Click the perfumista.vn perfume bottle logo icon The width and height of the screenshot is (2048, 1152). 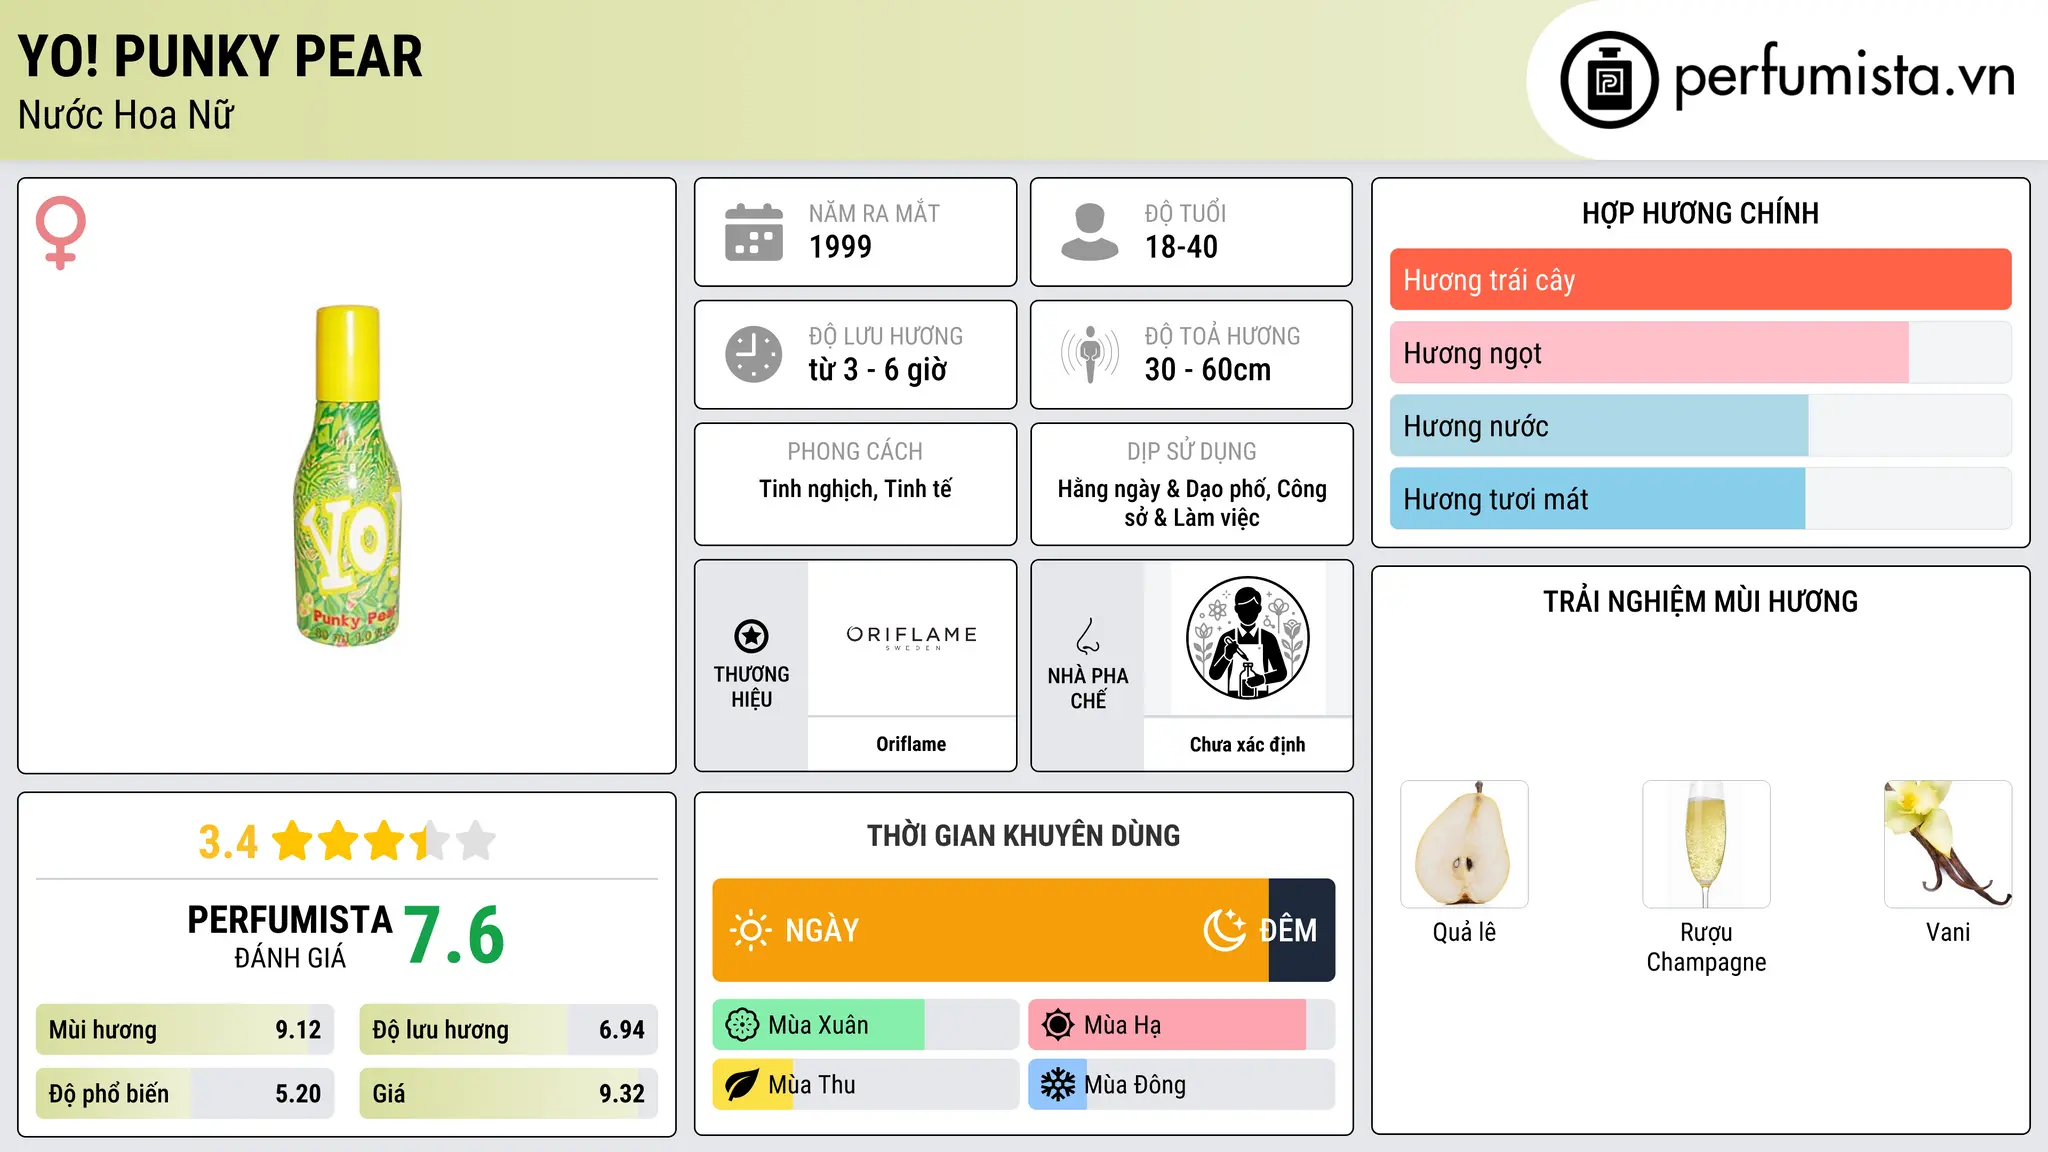[x=1609, y=80]
